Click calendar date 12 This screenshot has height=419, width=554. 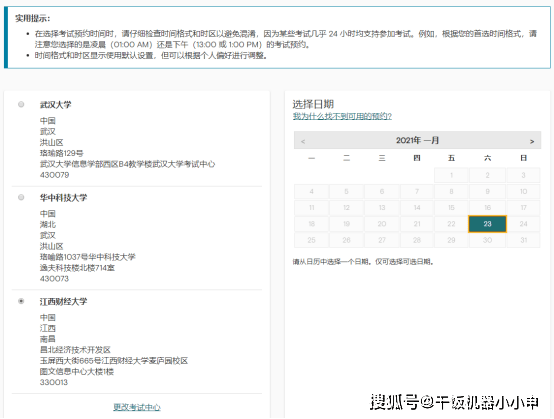pos(346,208)
